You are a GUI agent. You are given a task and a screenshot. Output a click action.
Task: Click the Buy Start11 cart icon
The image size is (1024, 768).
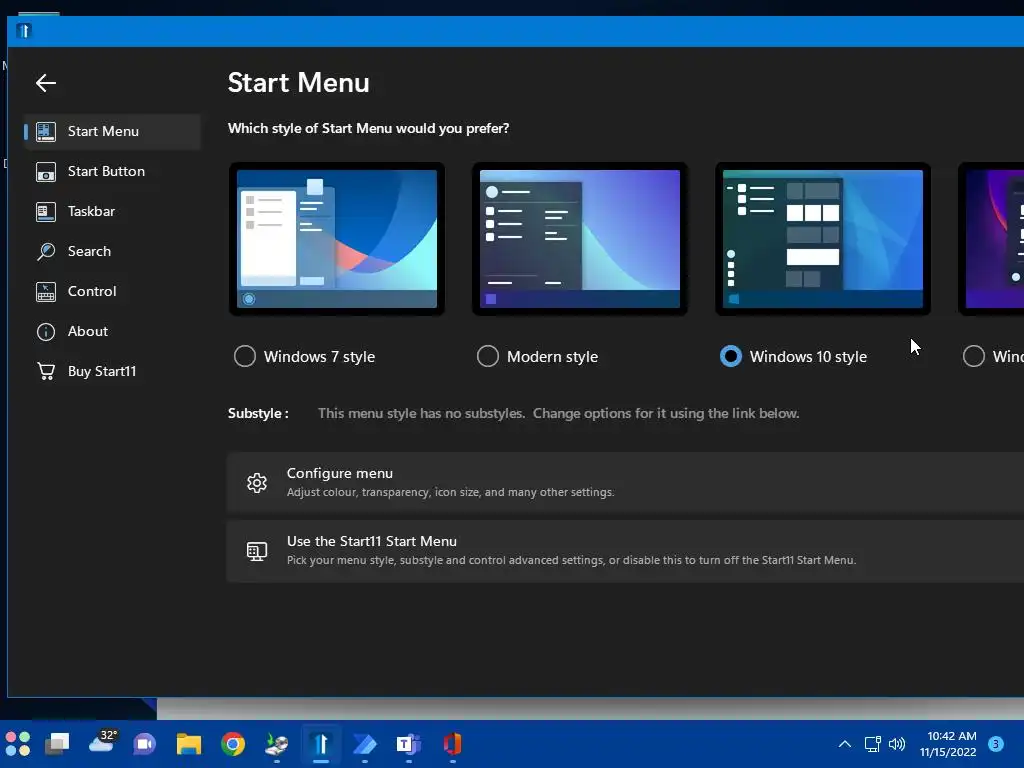(46, 371)
